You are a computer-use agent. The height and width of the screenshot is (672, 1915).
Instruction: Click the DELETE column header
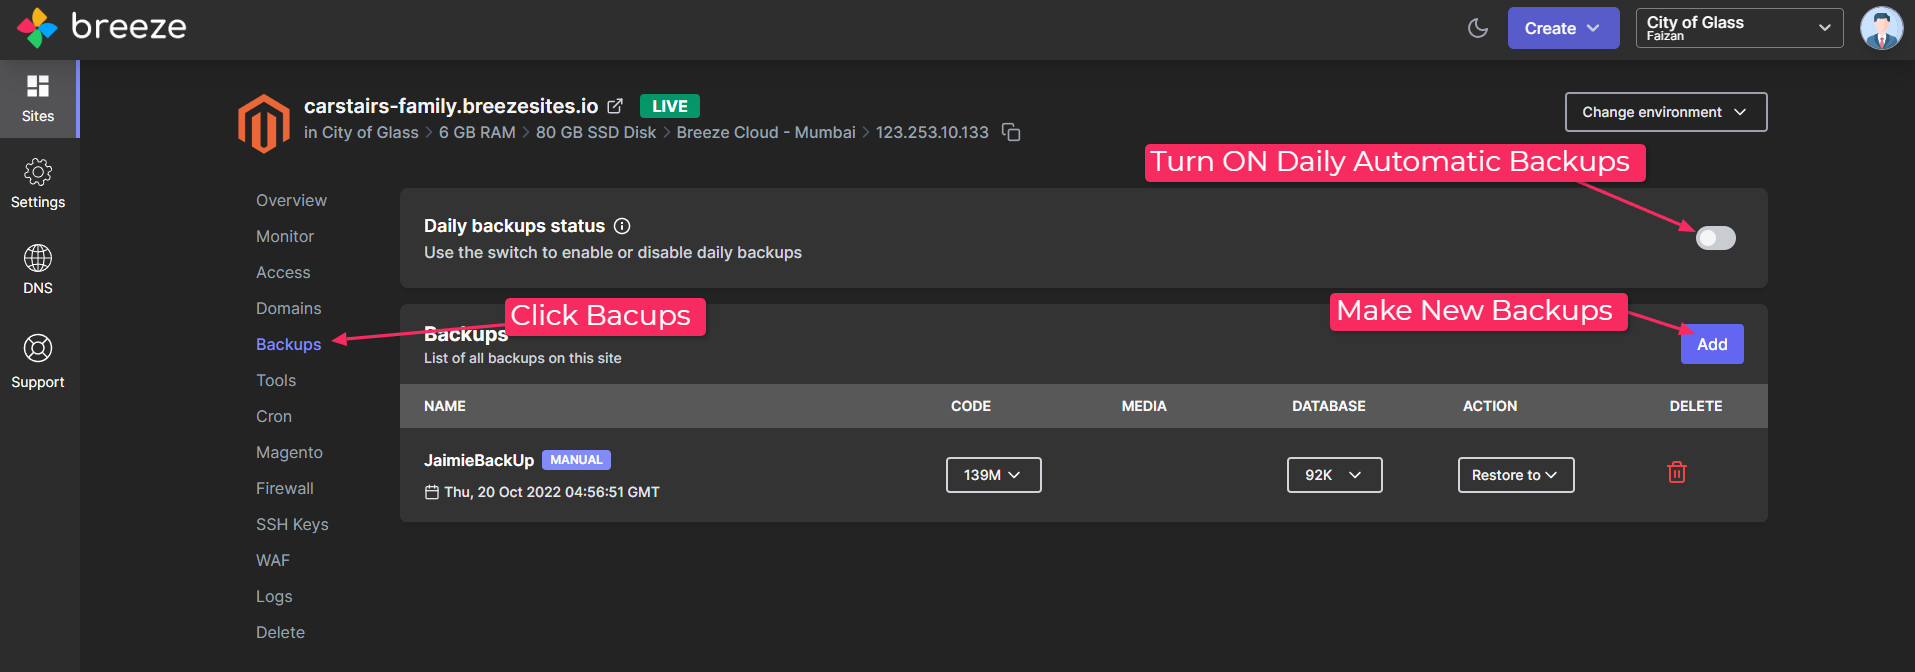tap(1696, 406)
